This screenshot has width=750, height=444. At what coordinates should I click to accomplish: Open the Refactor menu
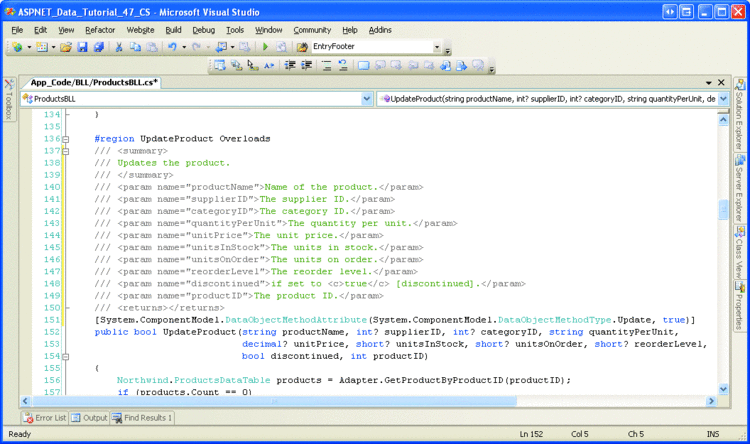(x=100, y=30)
